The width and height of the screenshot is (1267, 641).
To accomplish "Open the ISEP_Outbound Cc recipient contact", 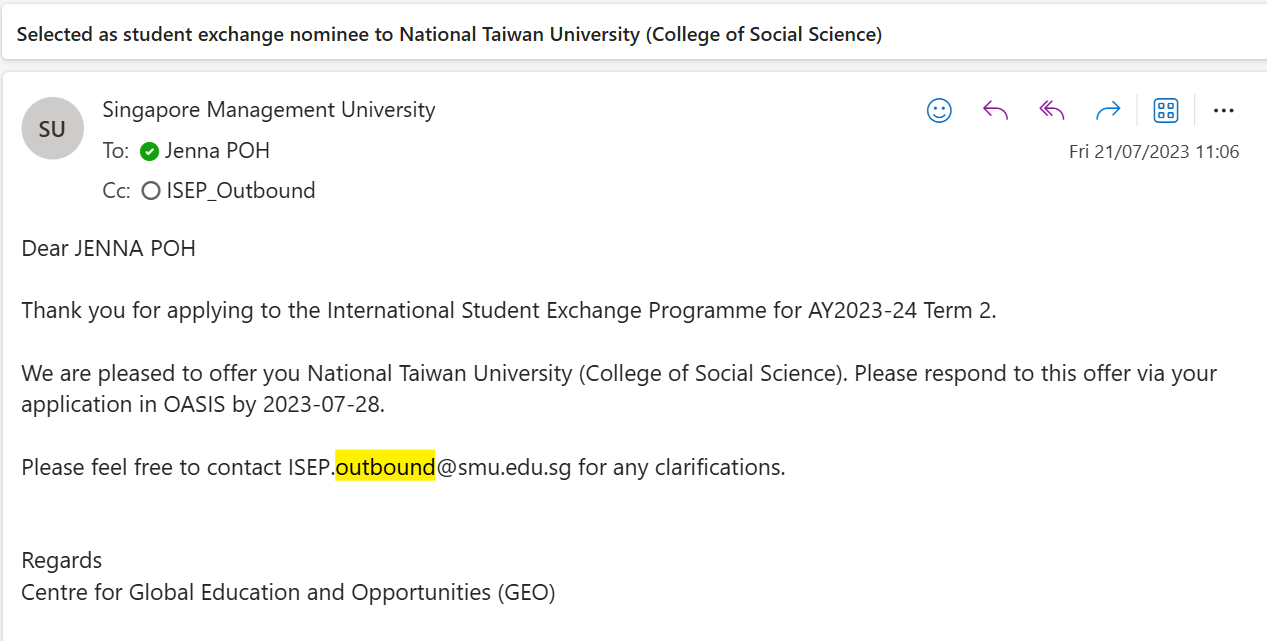I will 241,190.
